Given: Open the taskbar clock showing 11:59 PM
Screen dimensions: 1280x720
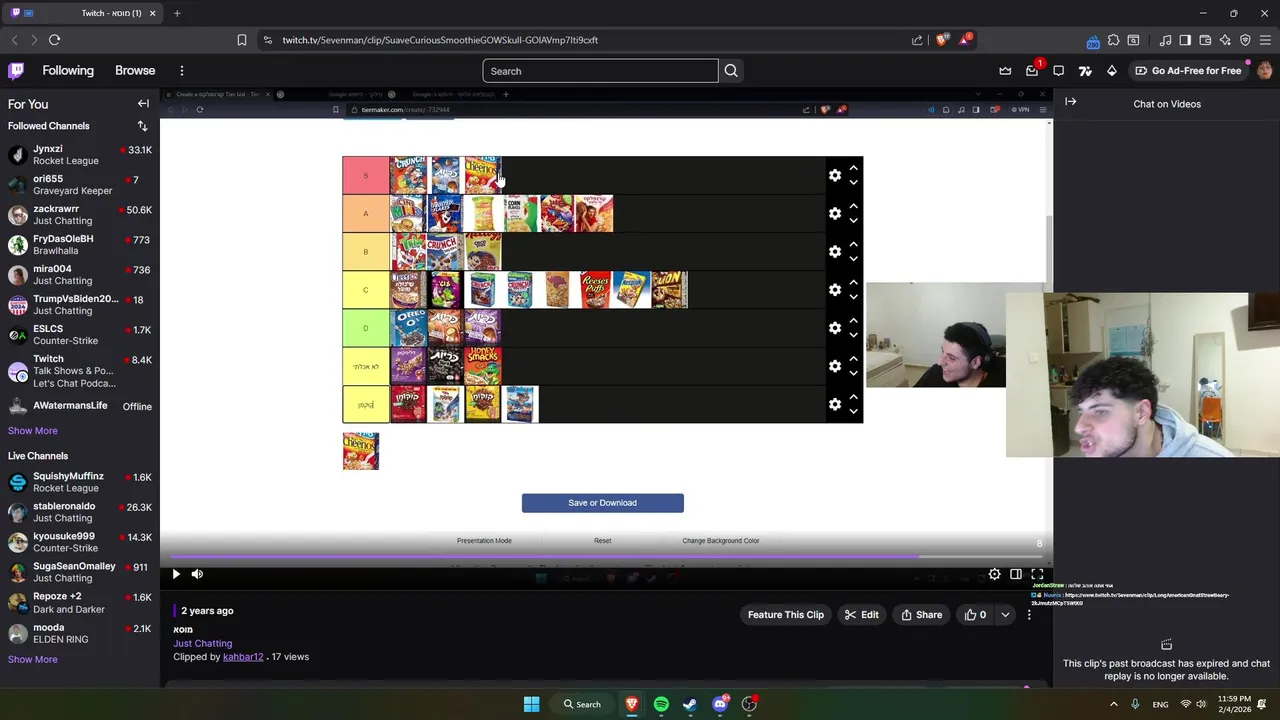Looking at the screenshot, I should [1235, 704].
